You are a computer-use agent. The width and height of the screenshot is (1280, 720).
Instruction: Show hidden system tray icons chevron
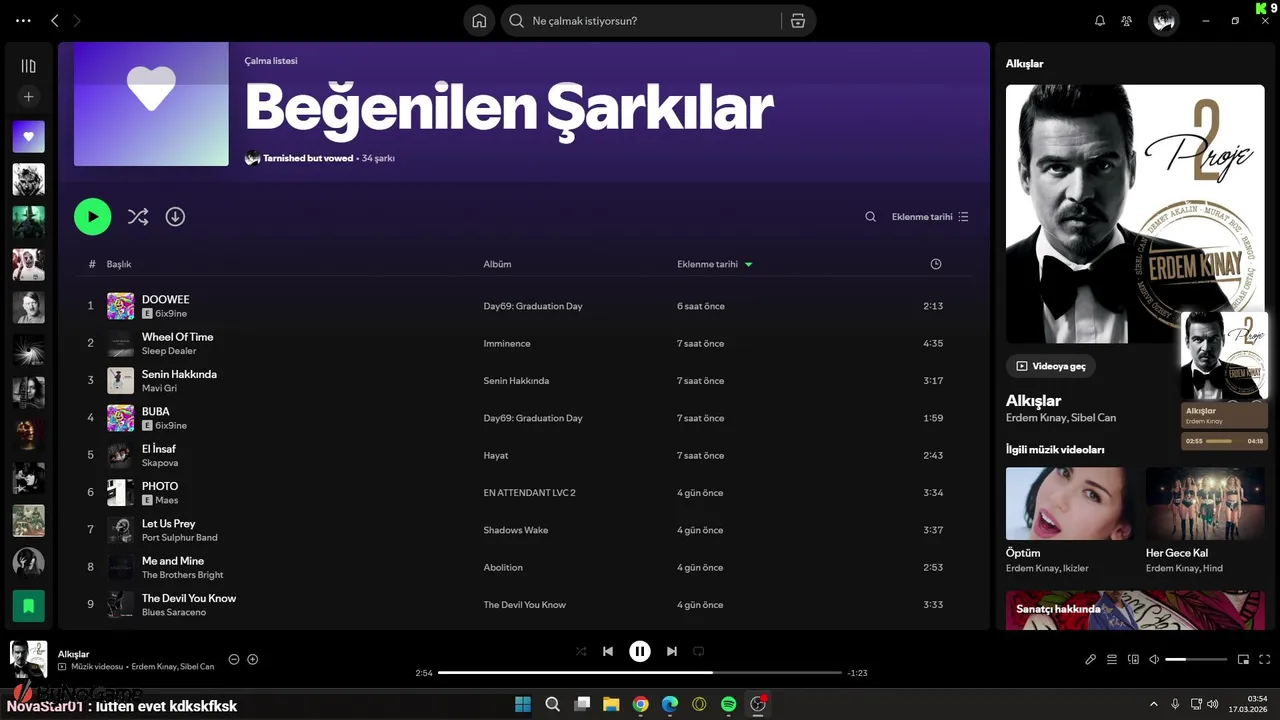click(x=1154, y=704)
